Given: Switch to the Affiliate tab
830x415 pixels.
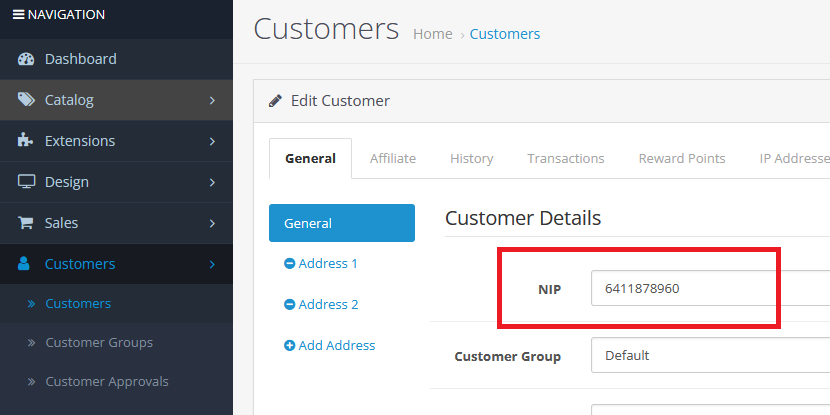Looking at the screenshot, I should pyautogui.click(x=393, y=158).
